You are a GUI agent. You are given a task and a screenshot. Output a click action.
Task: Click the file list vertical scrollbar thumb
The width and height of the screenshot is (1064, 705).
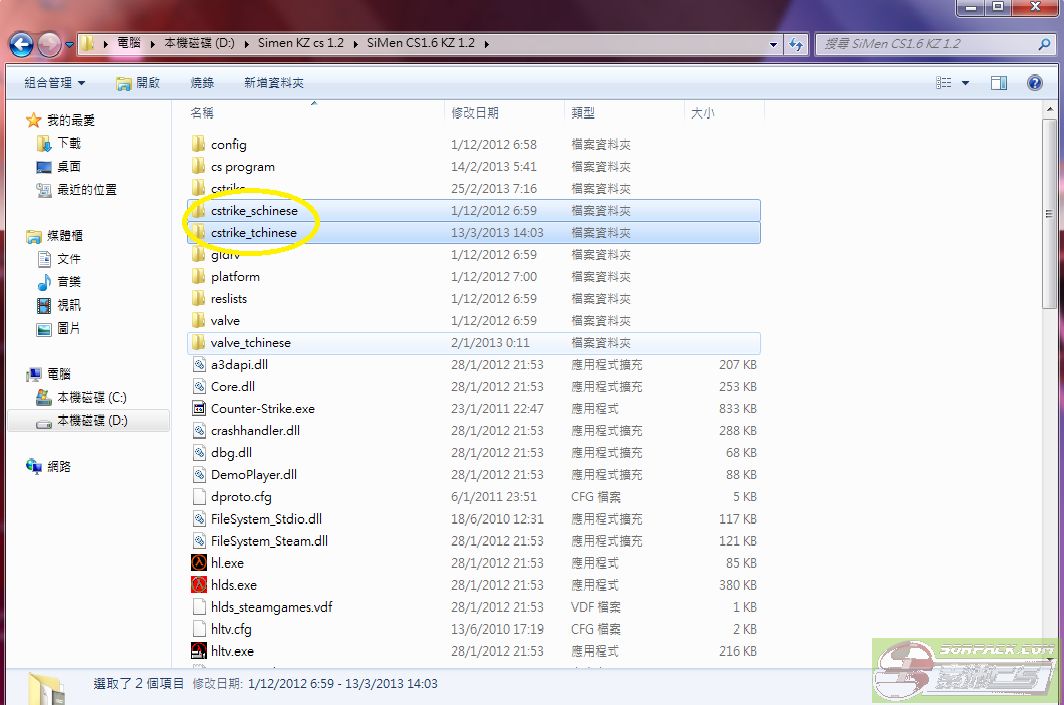[1049, 214]
